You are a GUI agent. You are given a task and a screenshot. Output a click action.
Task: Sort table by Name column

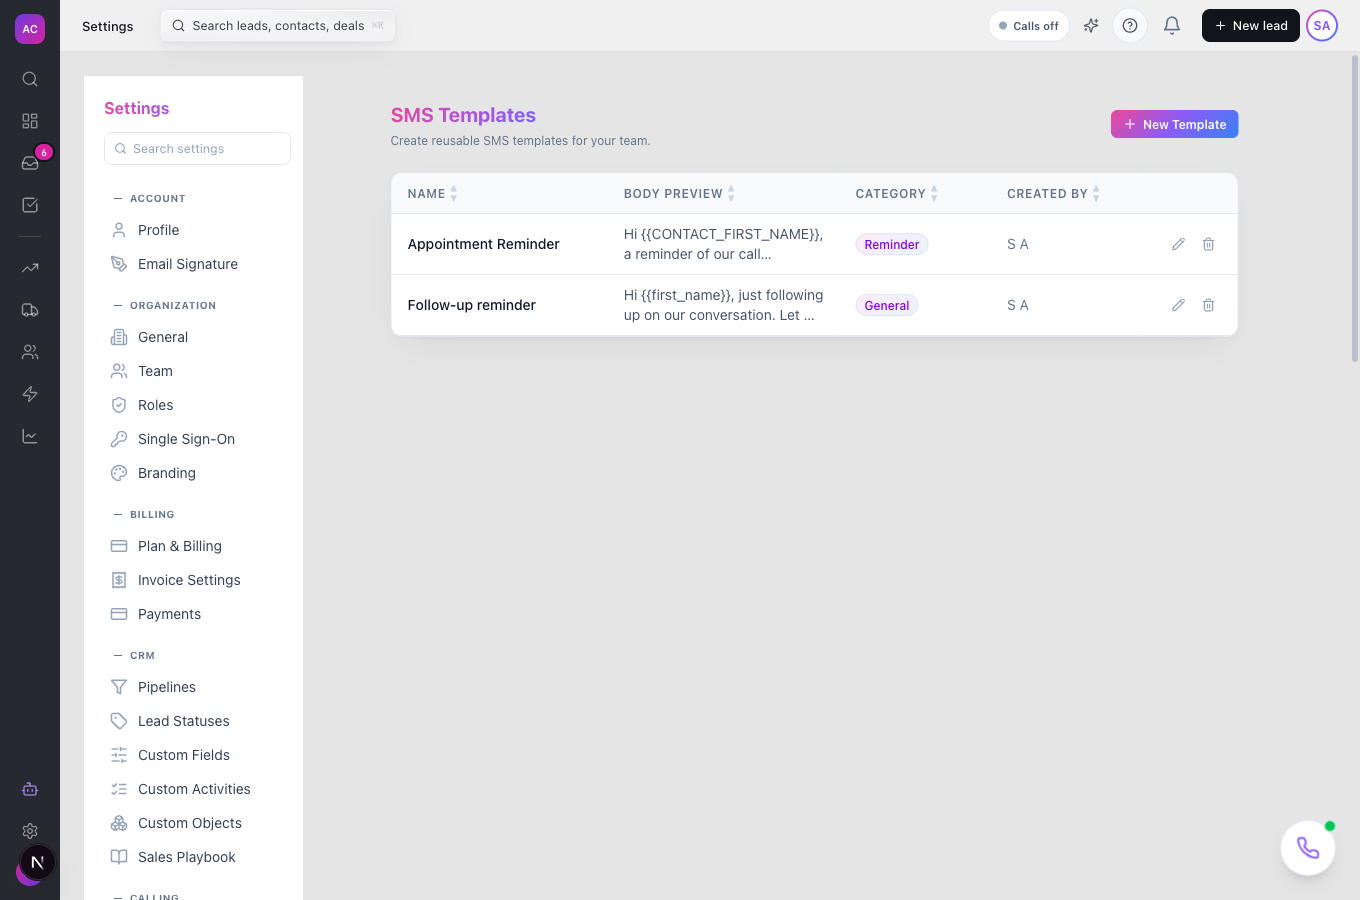tap(432, 194)
